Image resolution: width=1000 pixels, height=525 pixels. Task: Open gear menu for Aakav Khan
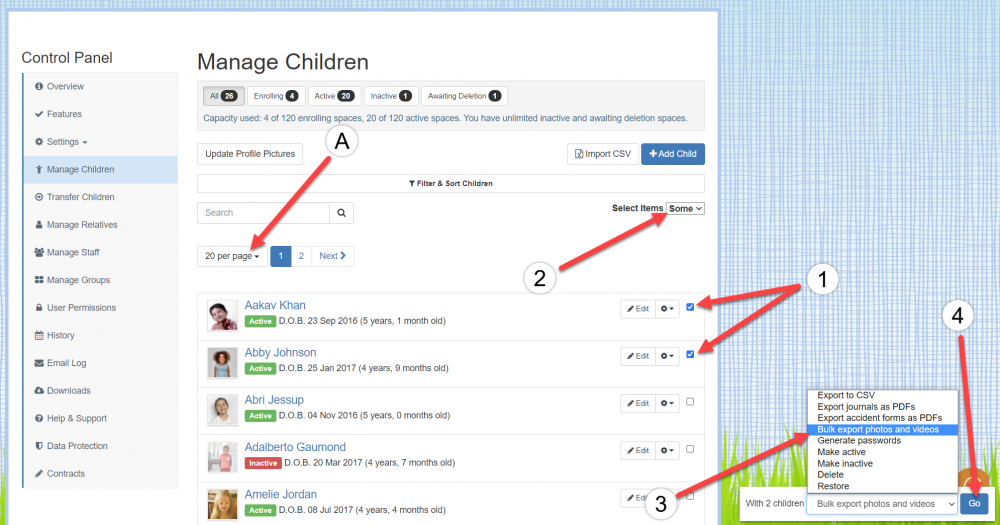click(x=667, y=309)
